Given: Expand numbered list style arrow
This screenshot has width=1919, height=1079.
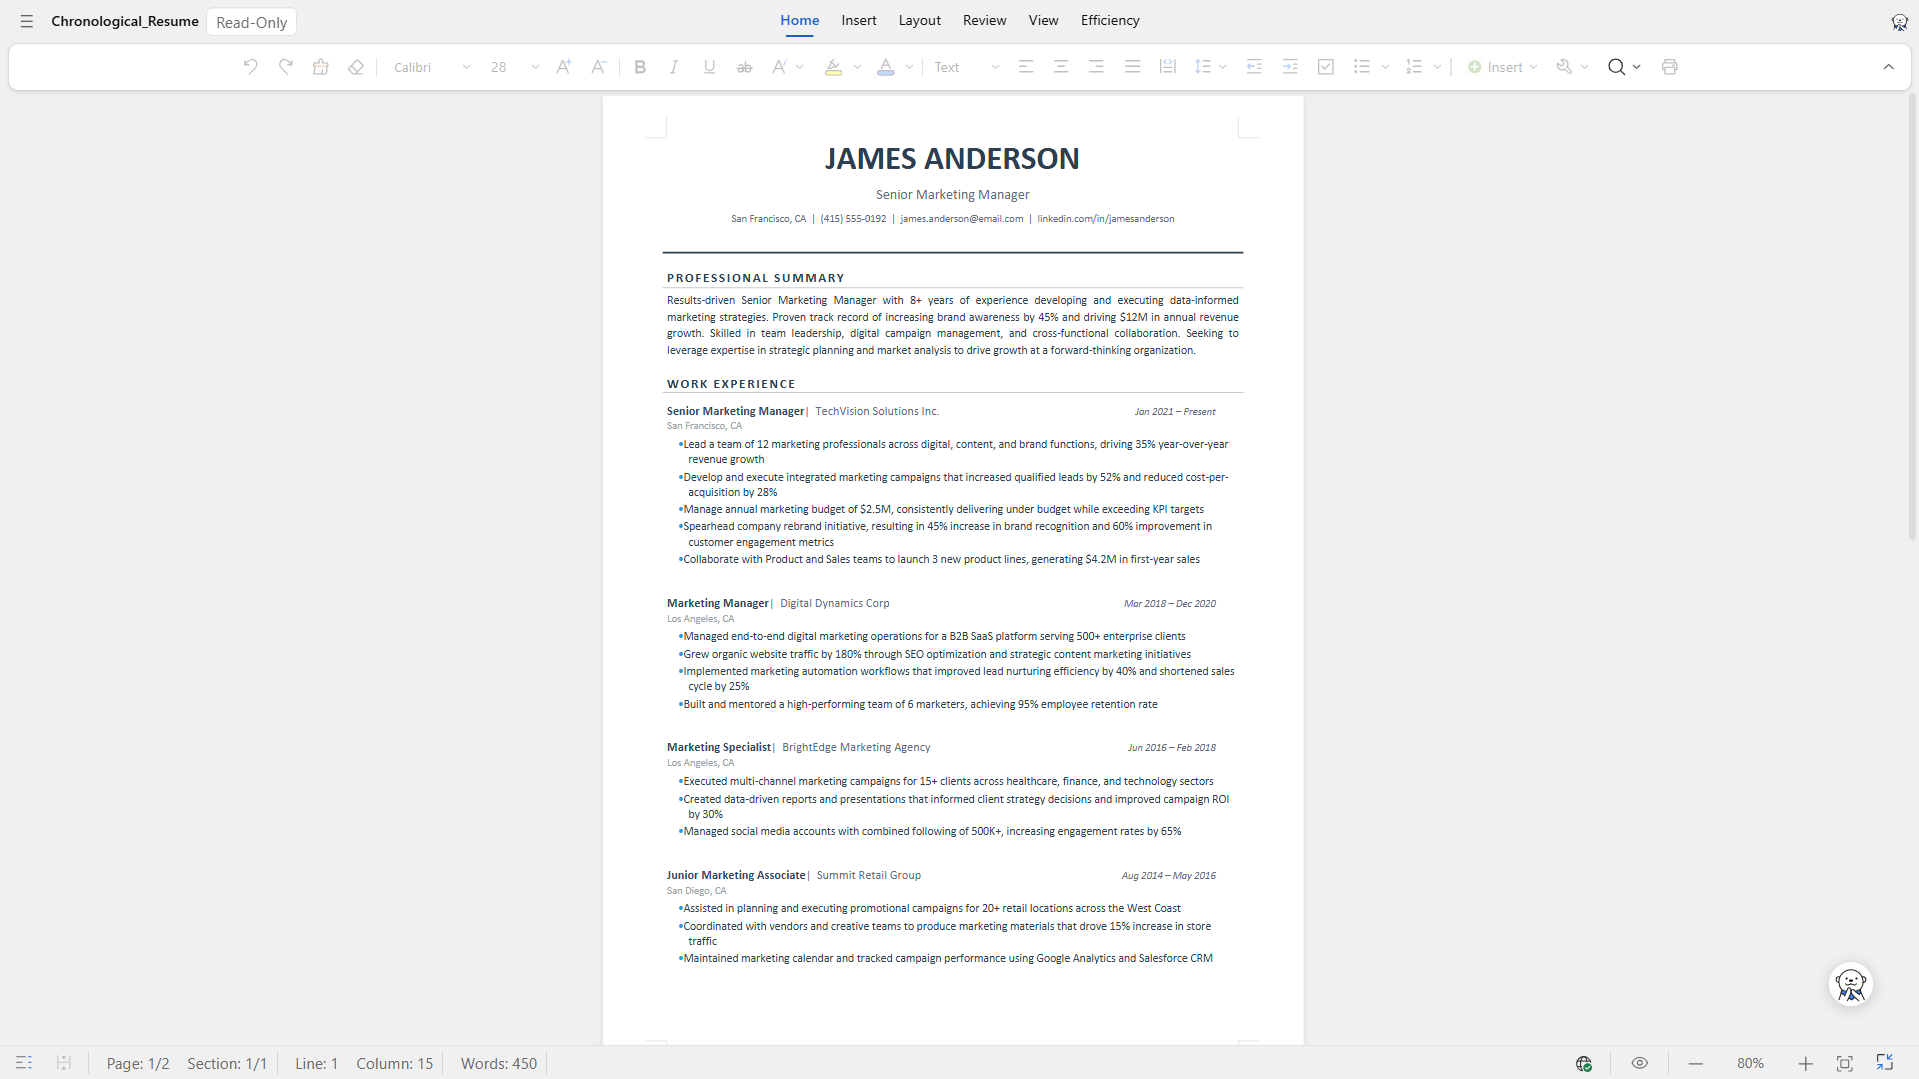Looking at the screenshot, I should [x=1437, y=67].
